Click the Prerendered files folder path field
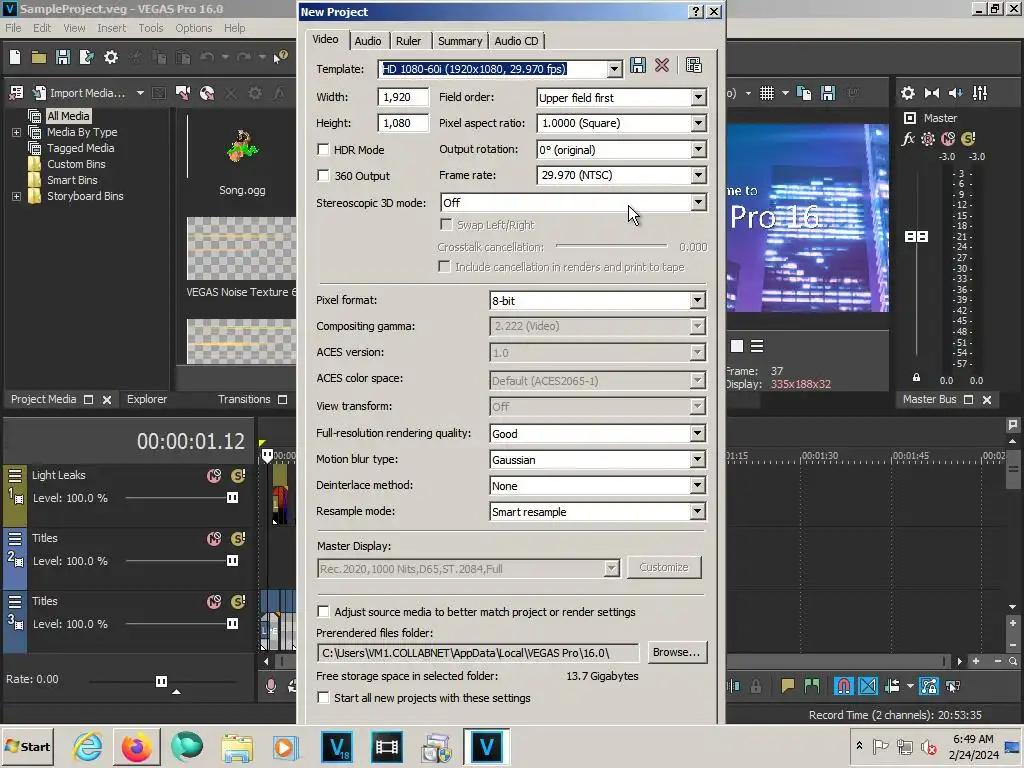The height and width of the screenshot is (768, 1024). [477, 652]
